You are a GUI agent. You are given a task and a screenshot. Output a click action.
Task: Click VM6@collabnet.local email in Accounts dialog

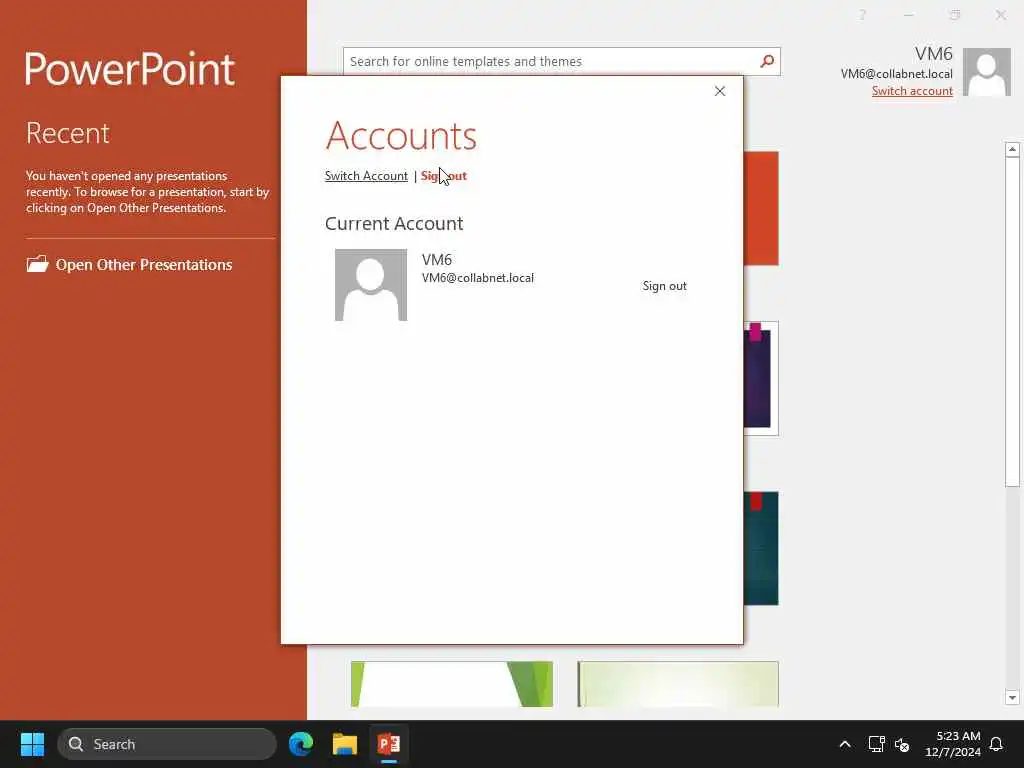pos(477,278)
